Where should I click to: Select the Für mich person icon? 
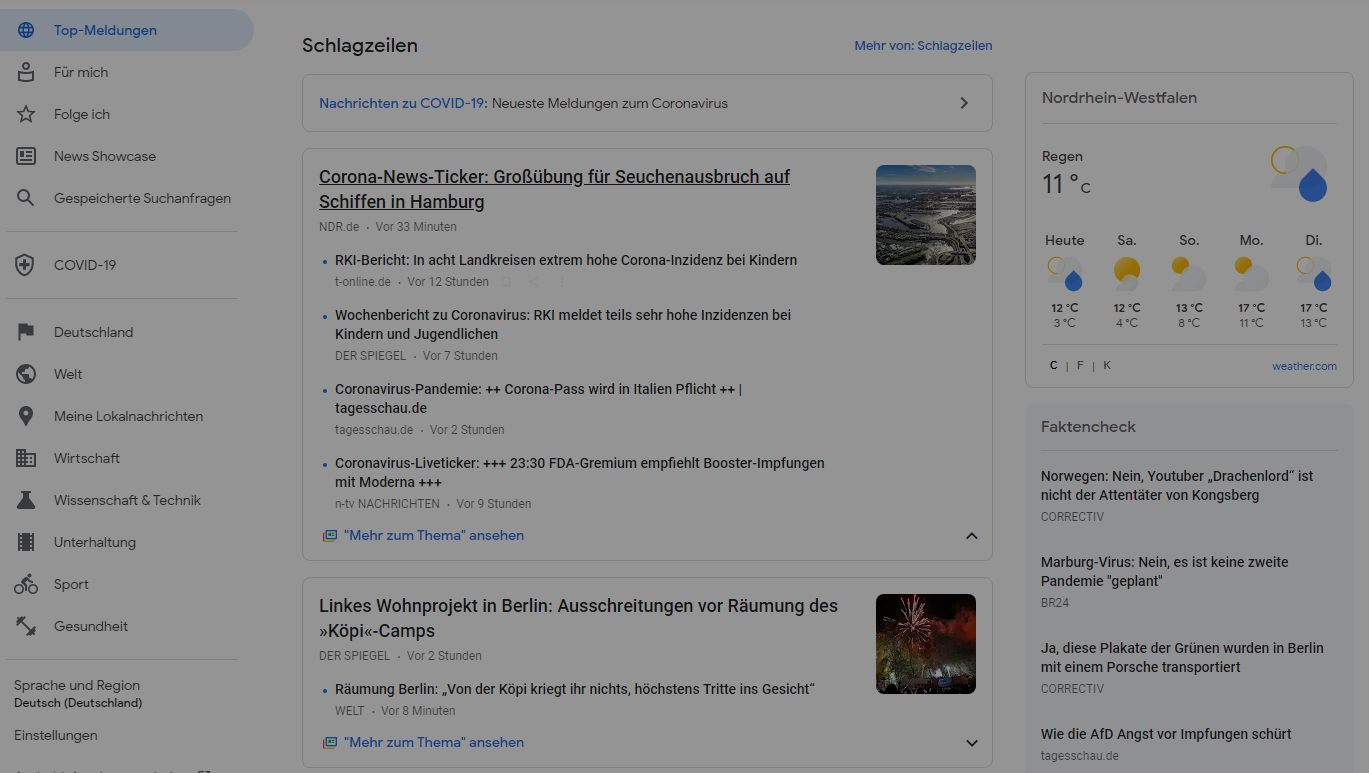click(x=26, y=72)
